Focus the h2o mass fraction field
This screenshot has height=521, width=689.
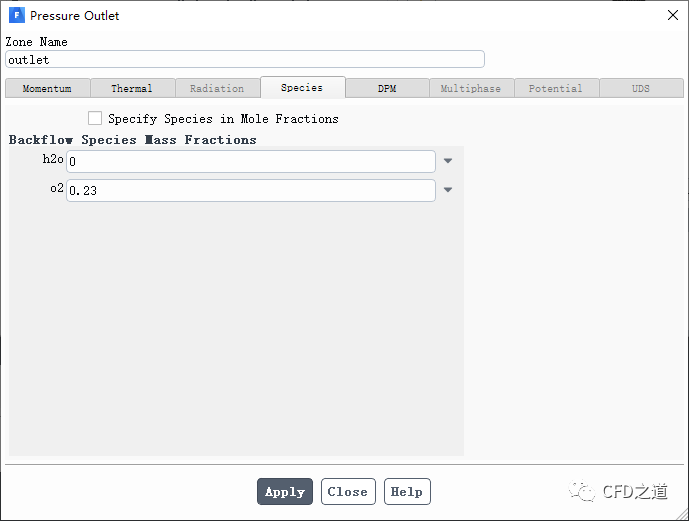tap(250, 161)
